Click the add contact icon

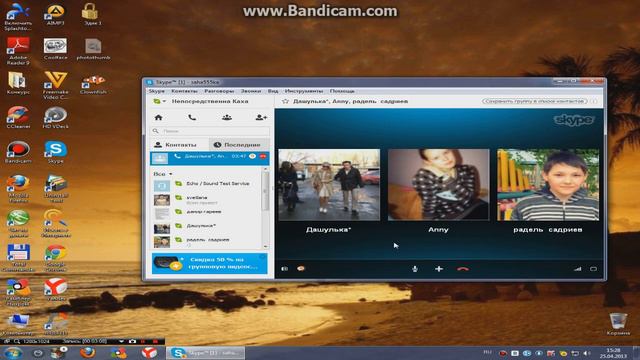[261, 118]
